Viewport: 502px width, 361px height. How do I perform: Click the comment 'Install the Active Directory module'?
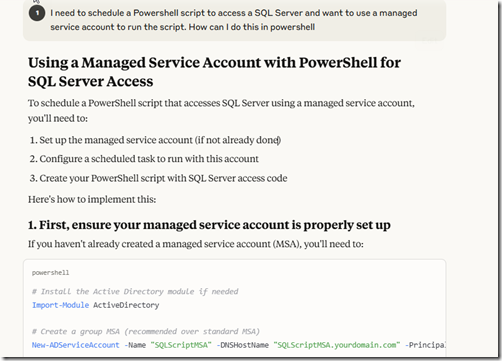[x=135, y=292]
